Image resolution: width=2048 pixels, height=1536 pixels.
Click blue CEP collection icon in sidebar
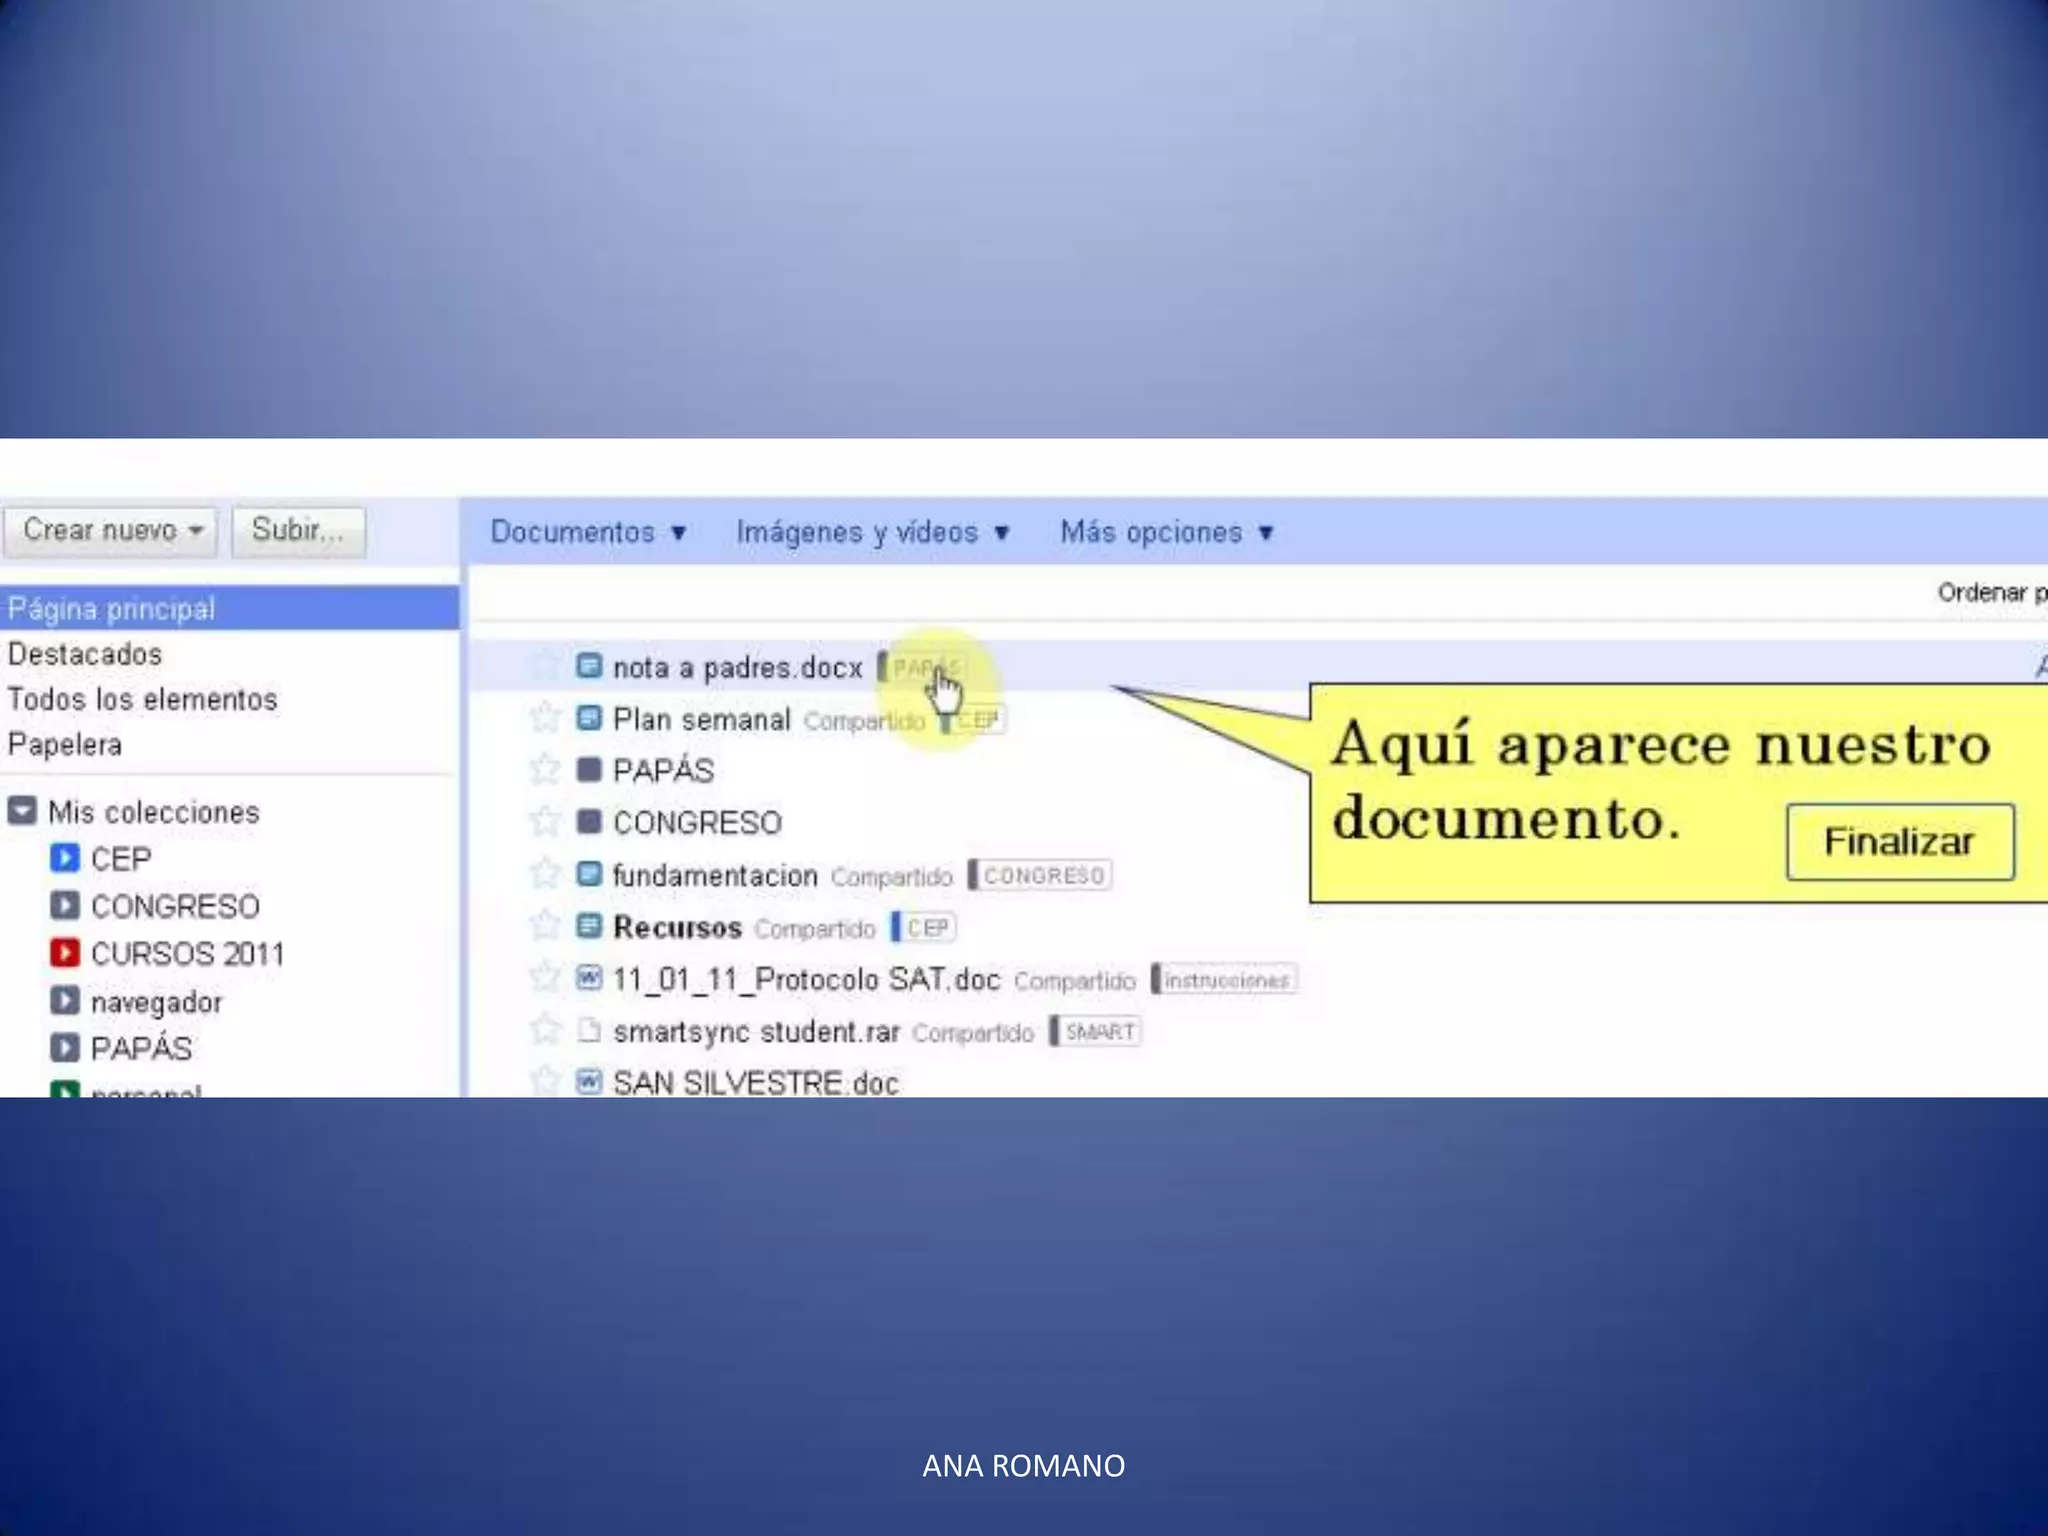pyautogui.click(x=65, y=859)
